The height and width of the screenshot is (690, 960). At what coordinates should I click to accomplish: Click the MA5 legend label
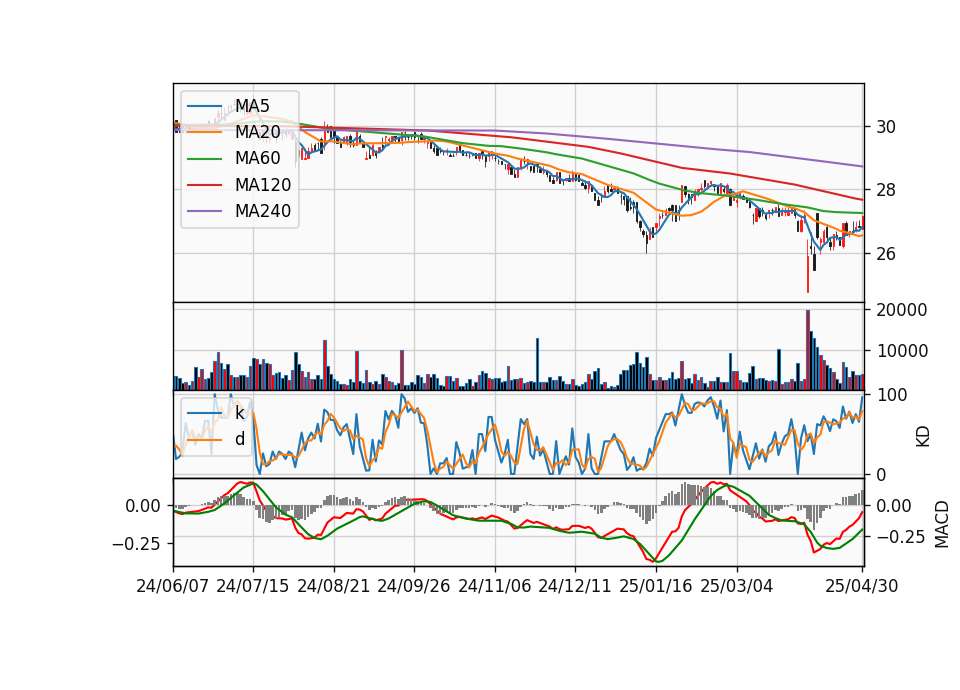(x=252, y=106)
